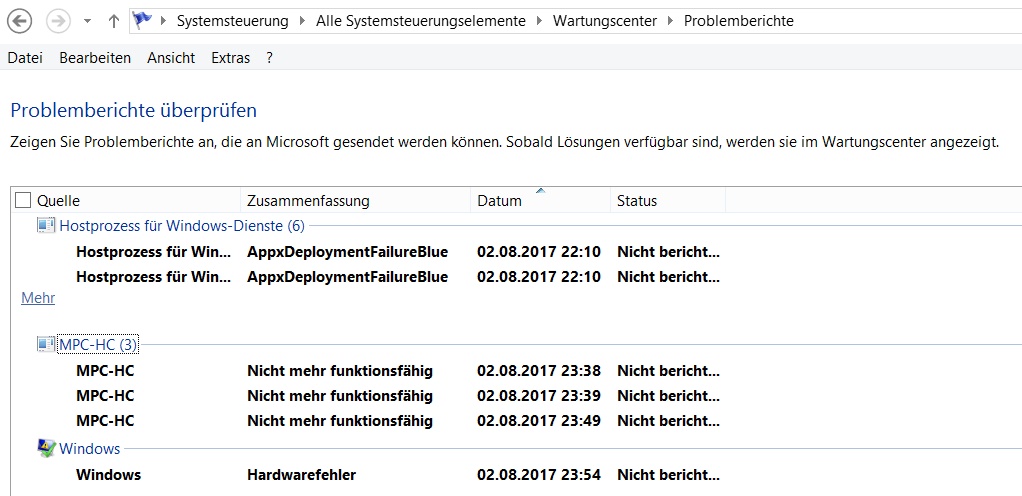Viewport: 1022px width, 496px height.
Task: Open dropdown arrow after Wartungscenter breadcrumb
Action: point(670,22)
